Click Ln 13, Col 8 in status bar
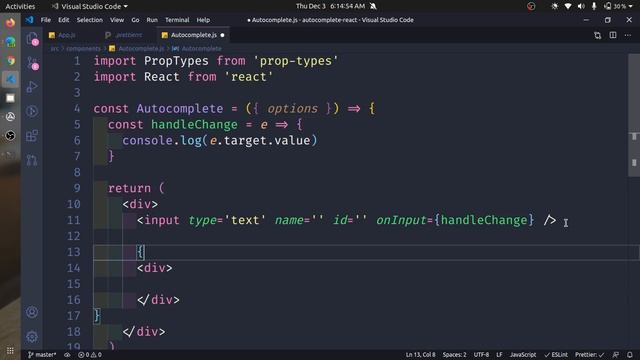Image resolution: width=640 pixels, height=360 pixels. [x=420, y=355]
